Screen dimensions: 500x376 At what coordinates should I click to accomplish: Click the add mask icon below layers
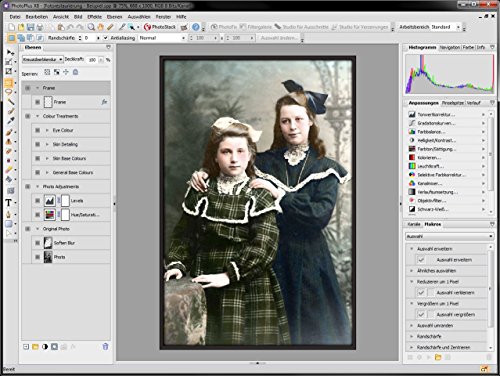54,347
